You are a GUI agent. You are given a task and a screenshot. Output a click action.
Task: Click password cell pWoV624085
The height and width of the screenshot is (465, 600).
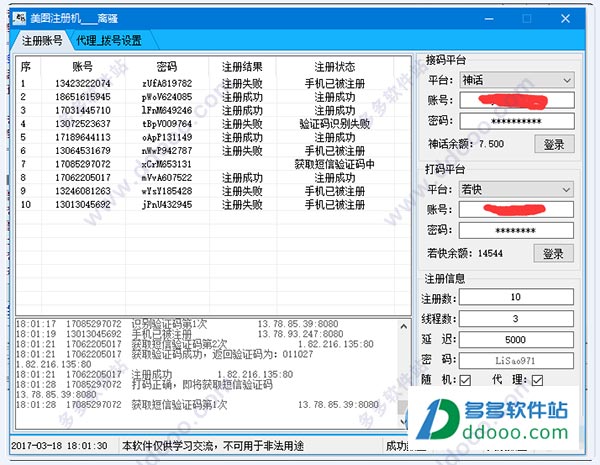pyautogui.click(x=167, y=97)
